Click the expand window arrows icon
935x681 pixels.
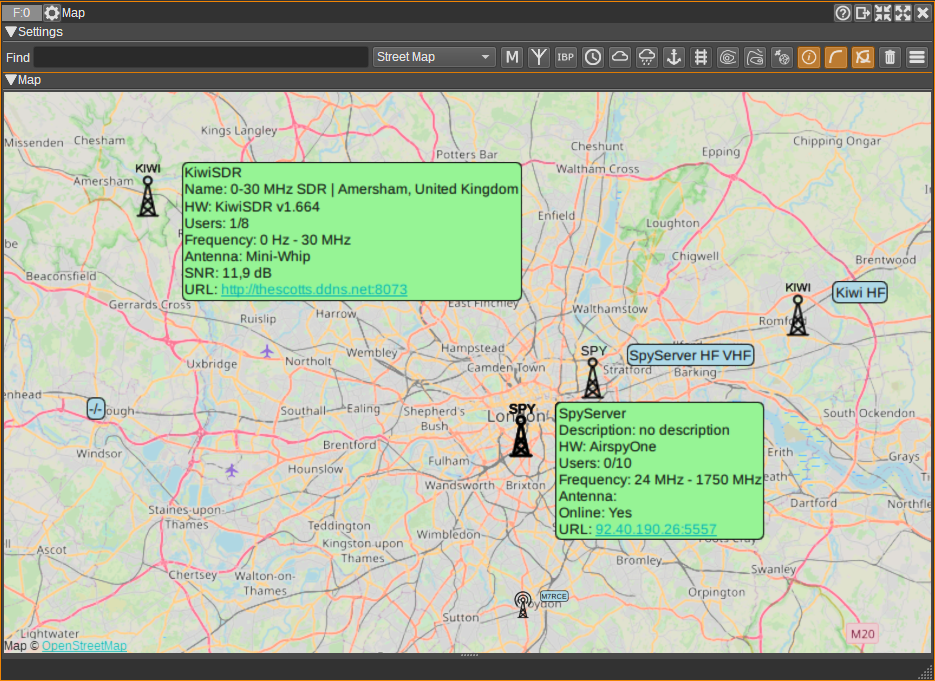[x=903, y=13]
